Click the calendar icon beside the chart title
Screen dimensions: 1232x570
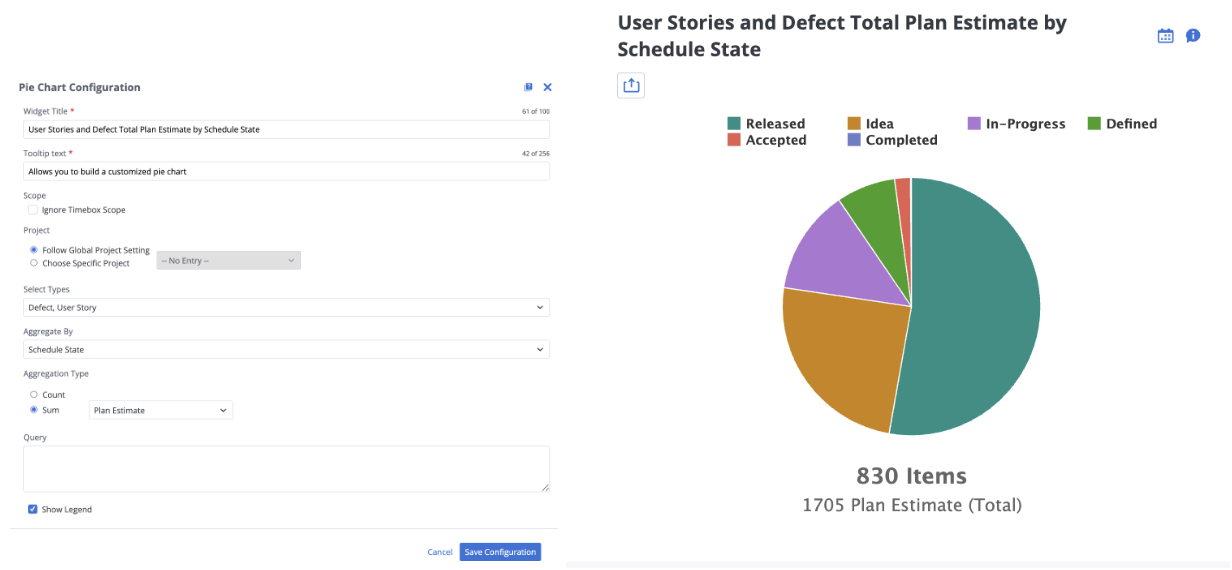click(1165, 36)
